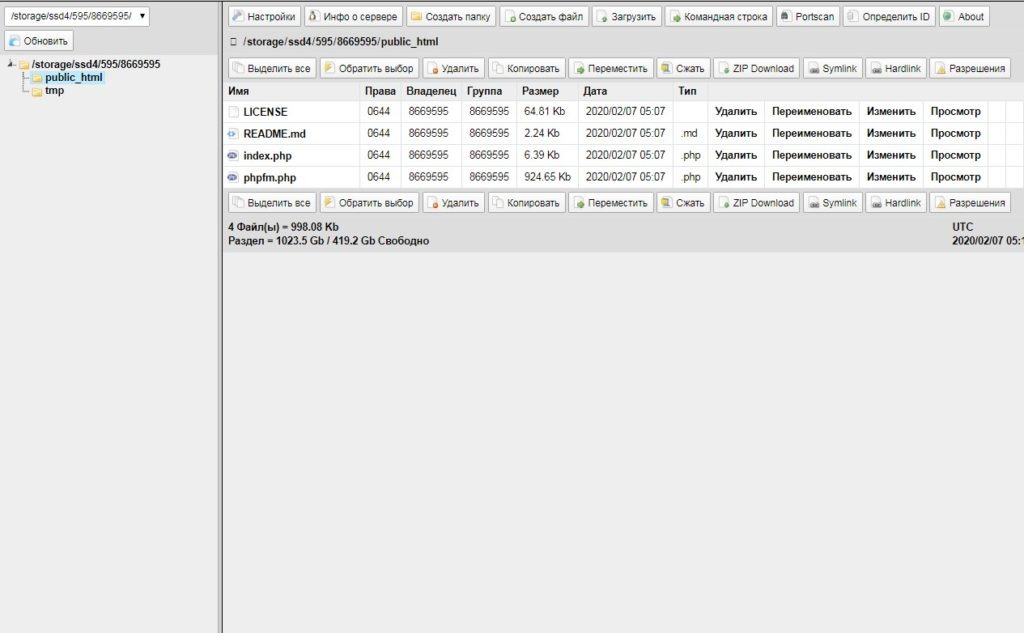Click Сжать below the file list
Image resolution: width=1024 pixels, height=633 pixels.
pos(683,203)
